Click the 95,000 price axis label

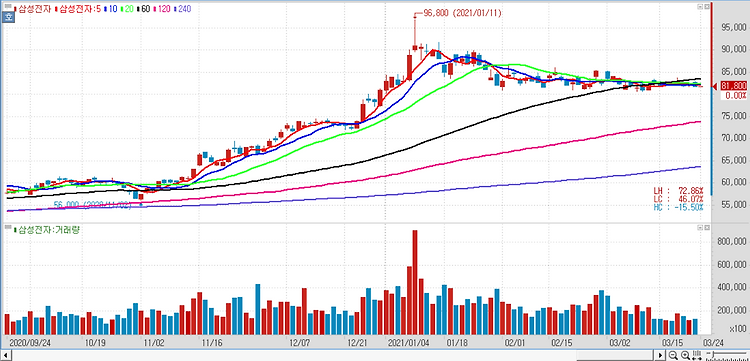click(x=733, y=27)
